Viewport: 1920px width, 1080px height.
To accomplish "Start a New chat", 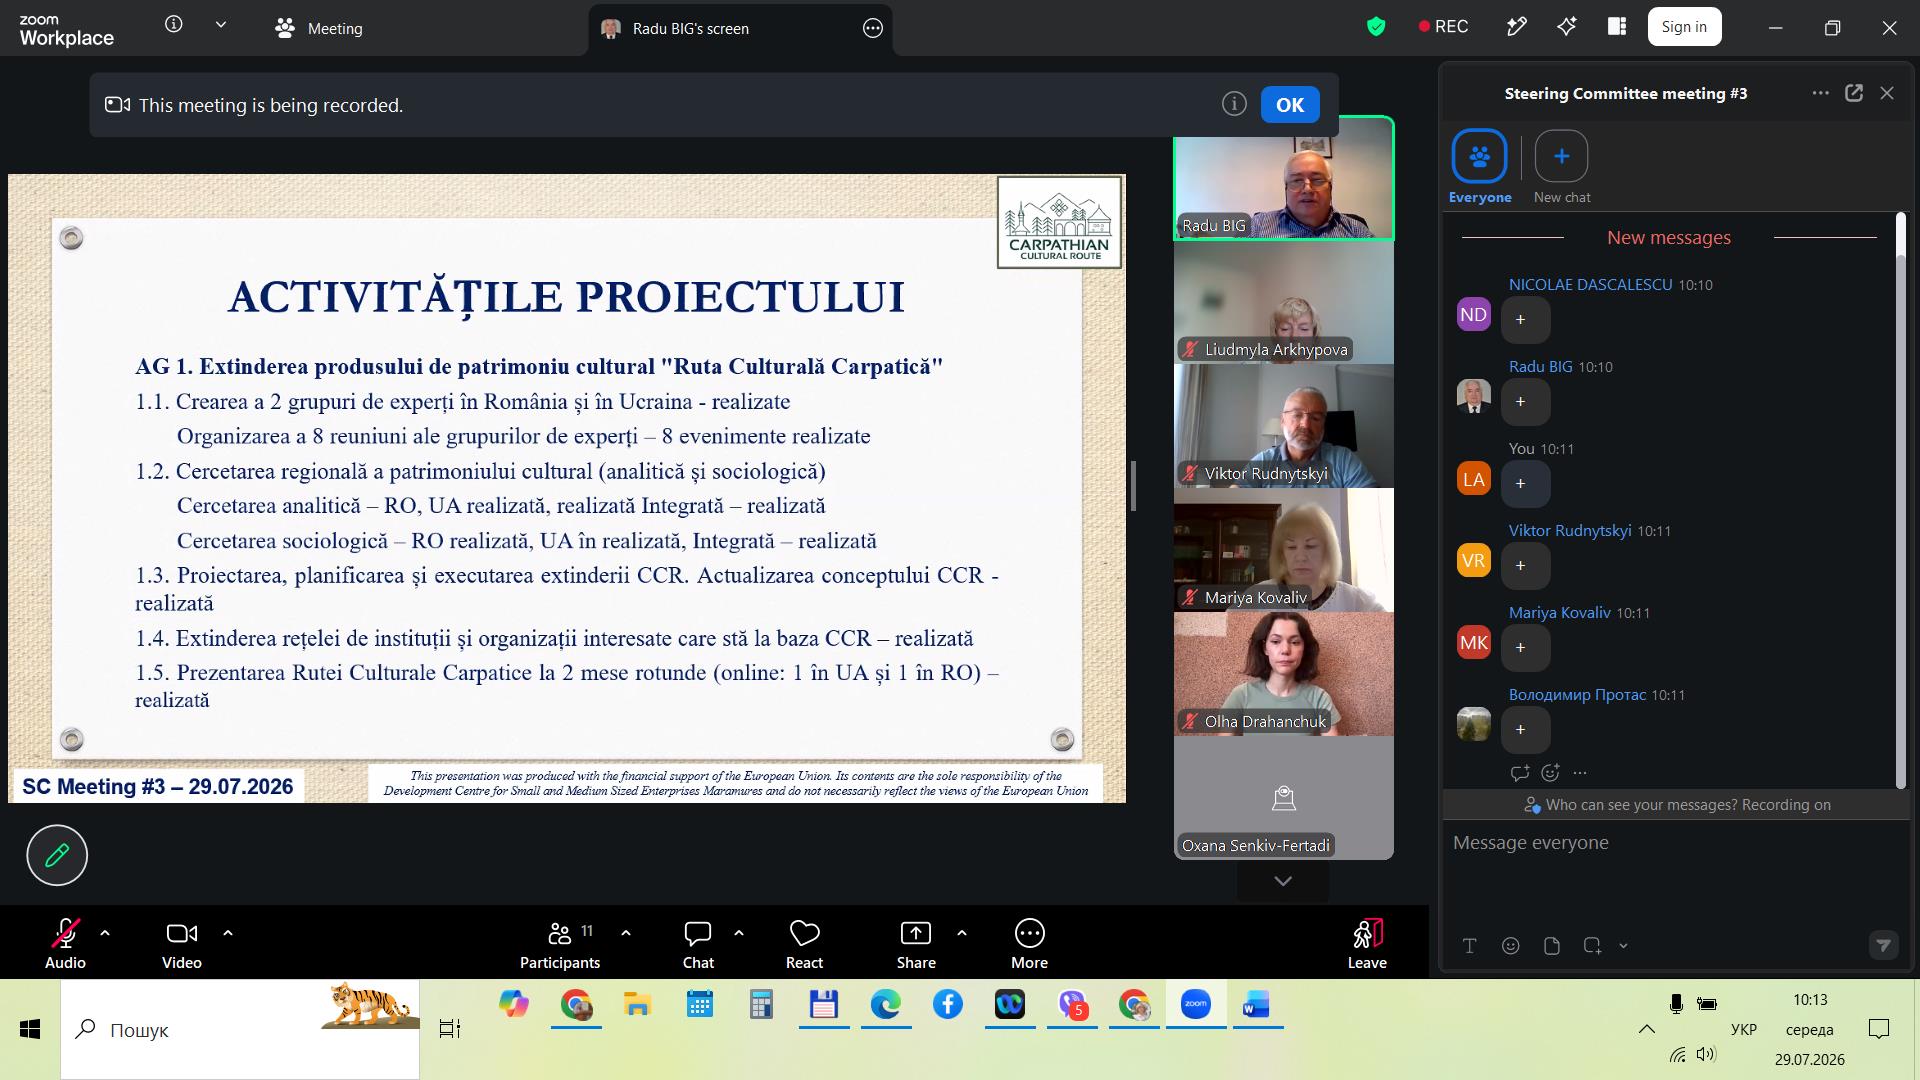I will pos(1561,166).
